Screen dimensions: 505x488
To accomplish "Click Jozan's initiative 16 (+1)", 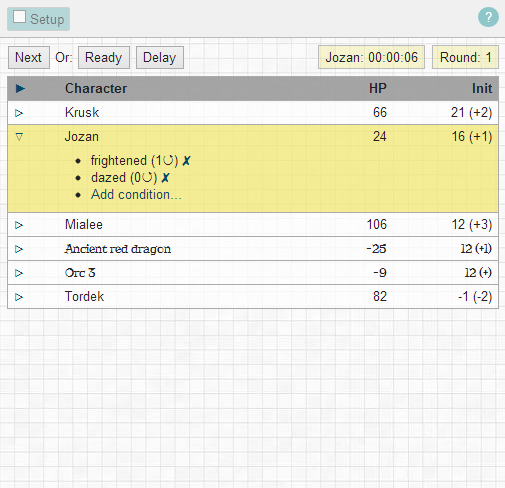I will (x=472, y=136).
